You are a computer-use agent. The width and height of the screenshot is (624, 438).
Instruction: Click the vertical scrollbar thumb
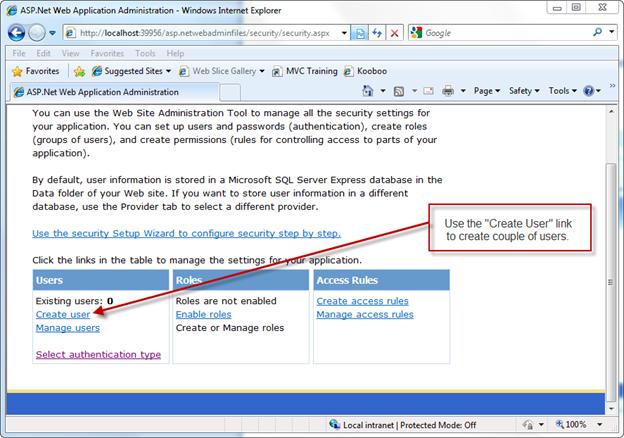pos(611,282)
